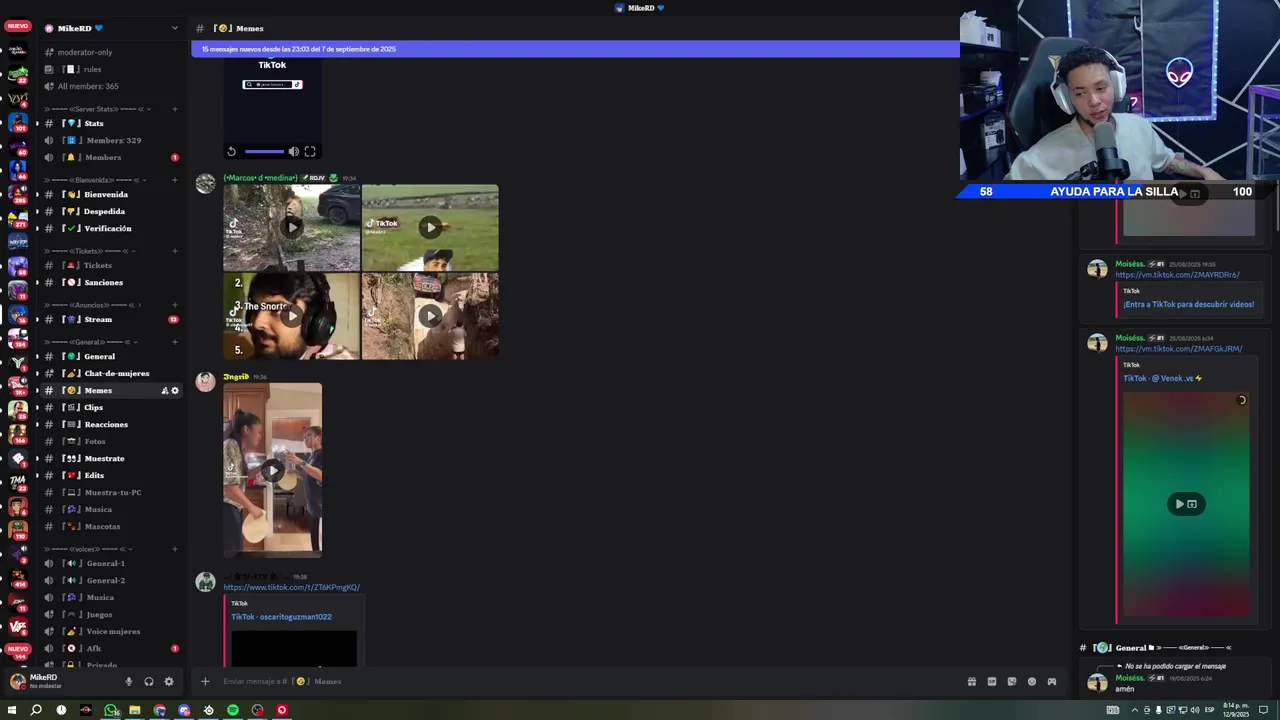
Task: Collapse the Tickets category
Action: 90,251
